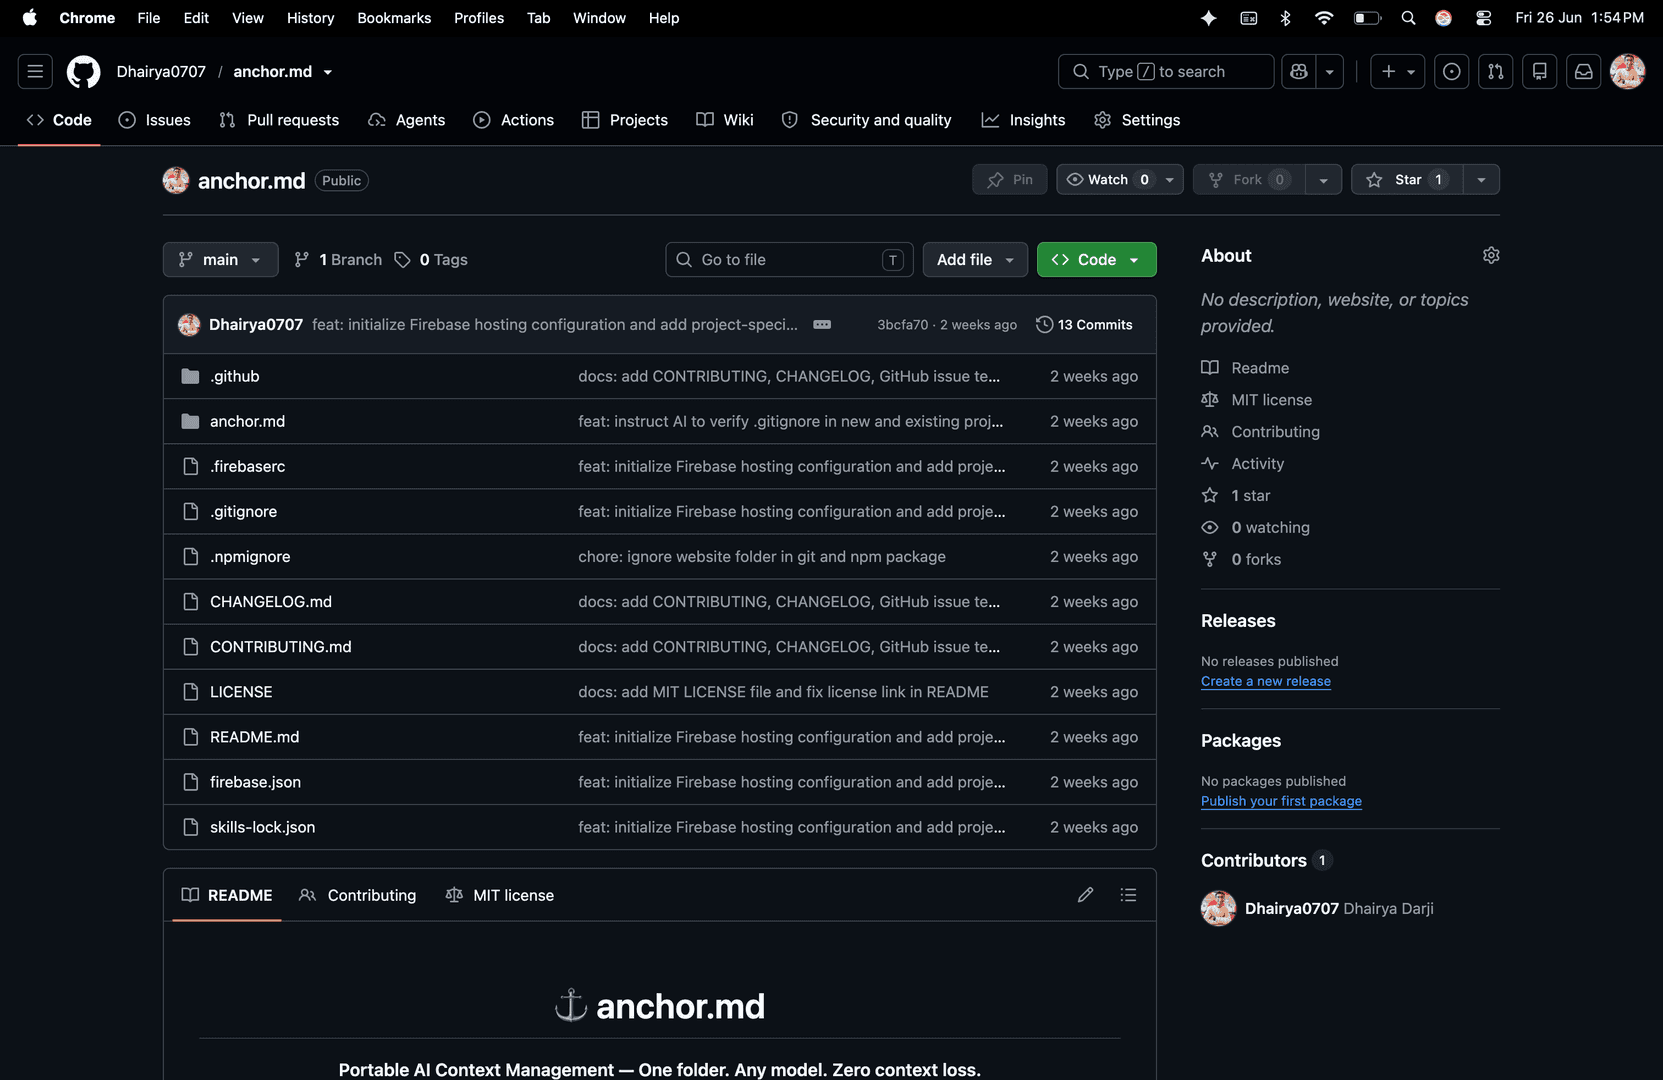This screenshot has width=1663, height=1080.
Task: Open the .firebaserc file
Action: click(247, 466)
